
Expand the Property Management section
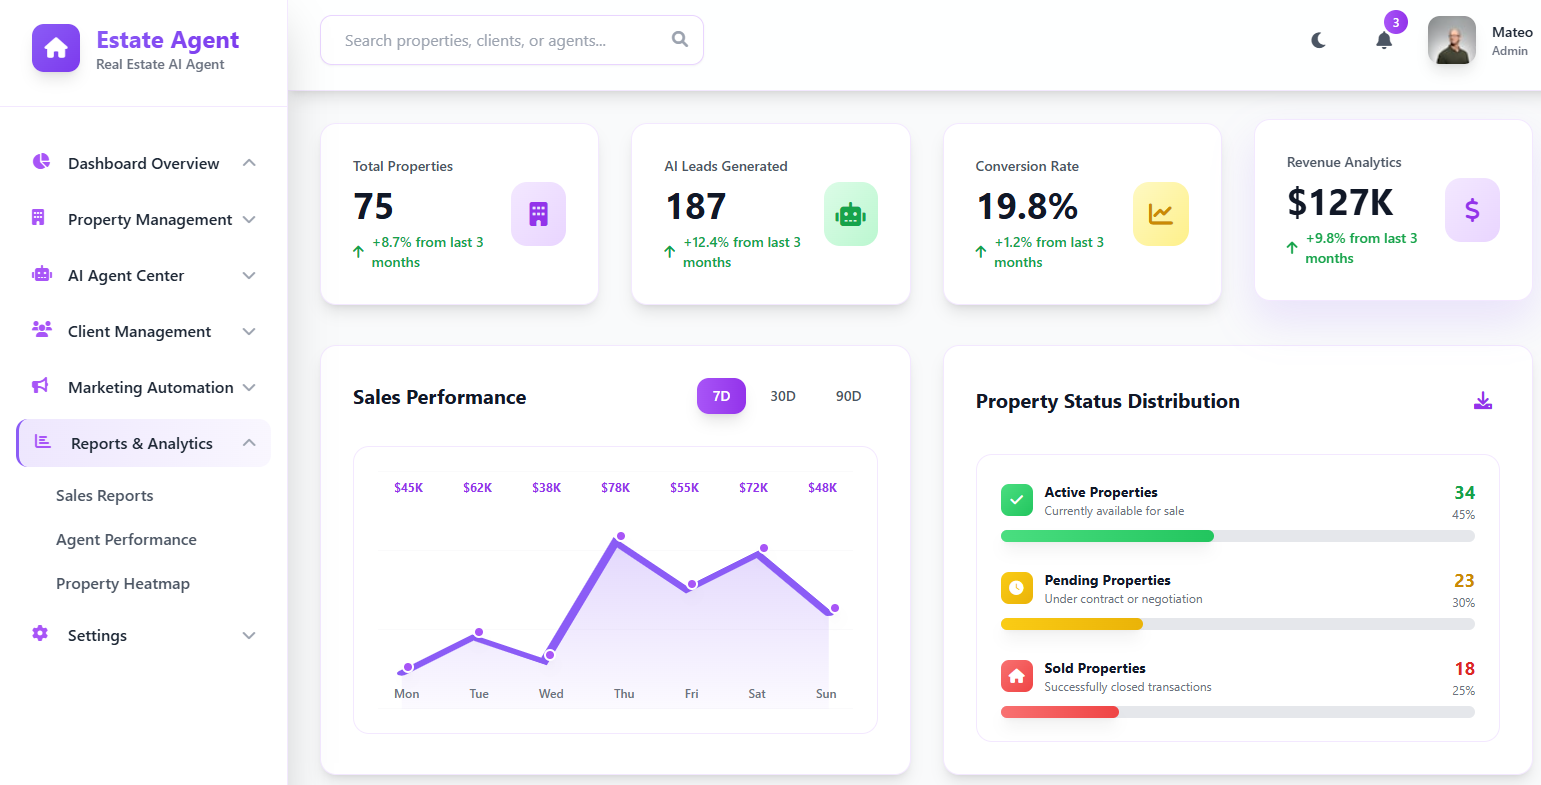[248, 219]
